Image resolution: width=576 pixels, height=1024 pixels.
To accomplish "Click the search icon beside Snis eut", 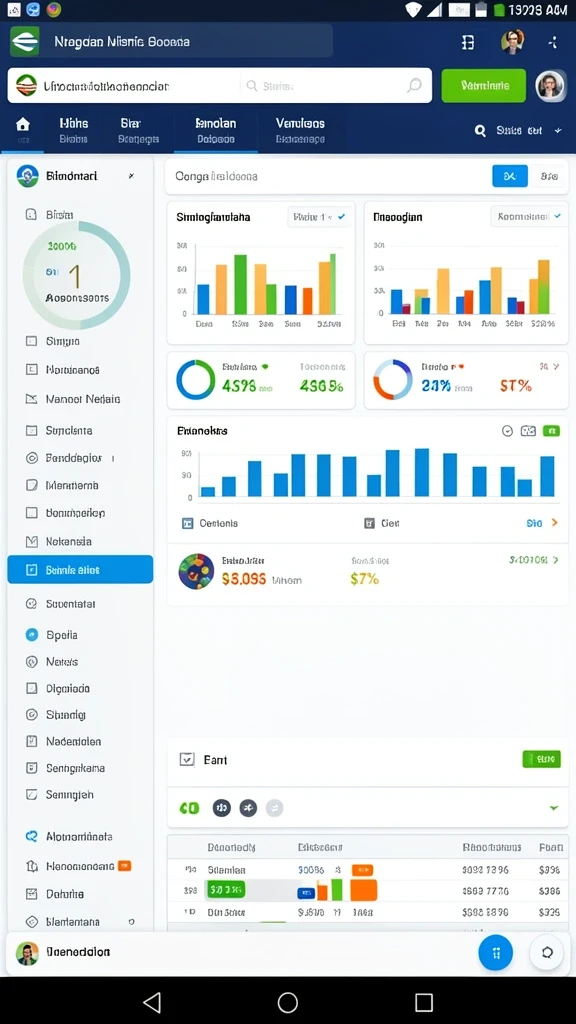I will [x=480, y=131].
